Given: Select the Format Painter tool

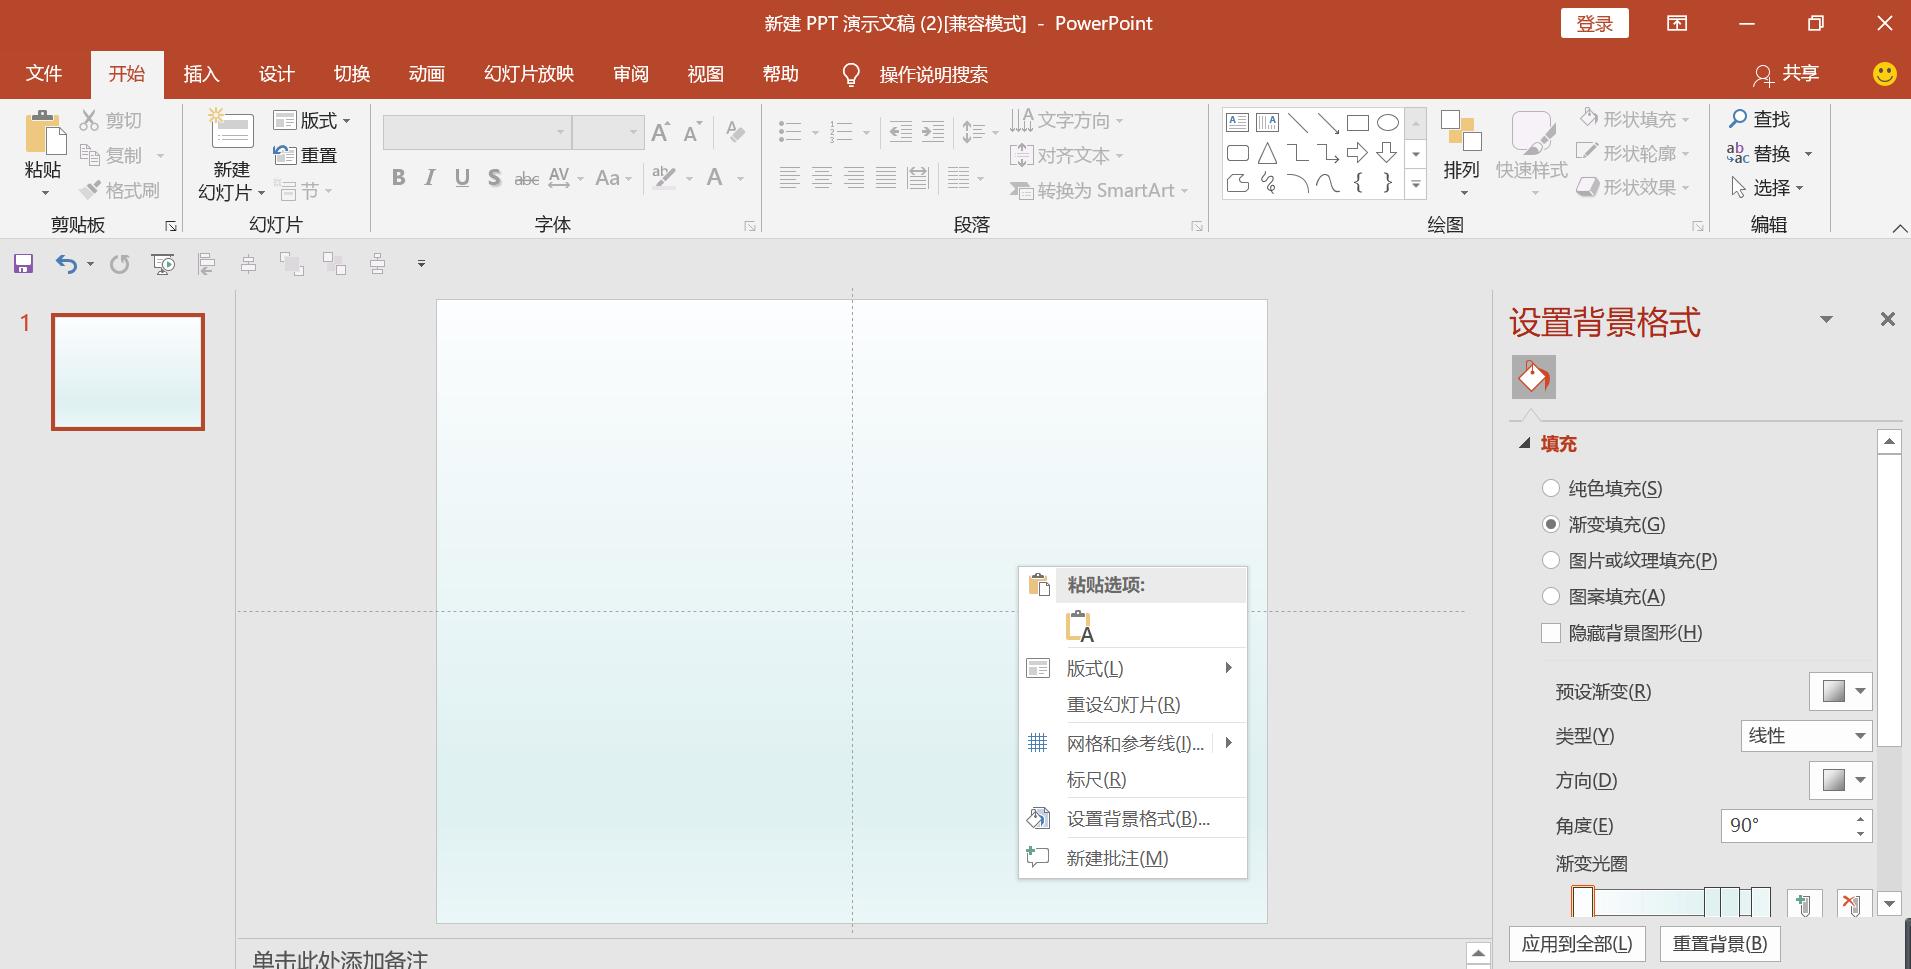Looking at the screenshot, I should [x=119, y=190].
